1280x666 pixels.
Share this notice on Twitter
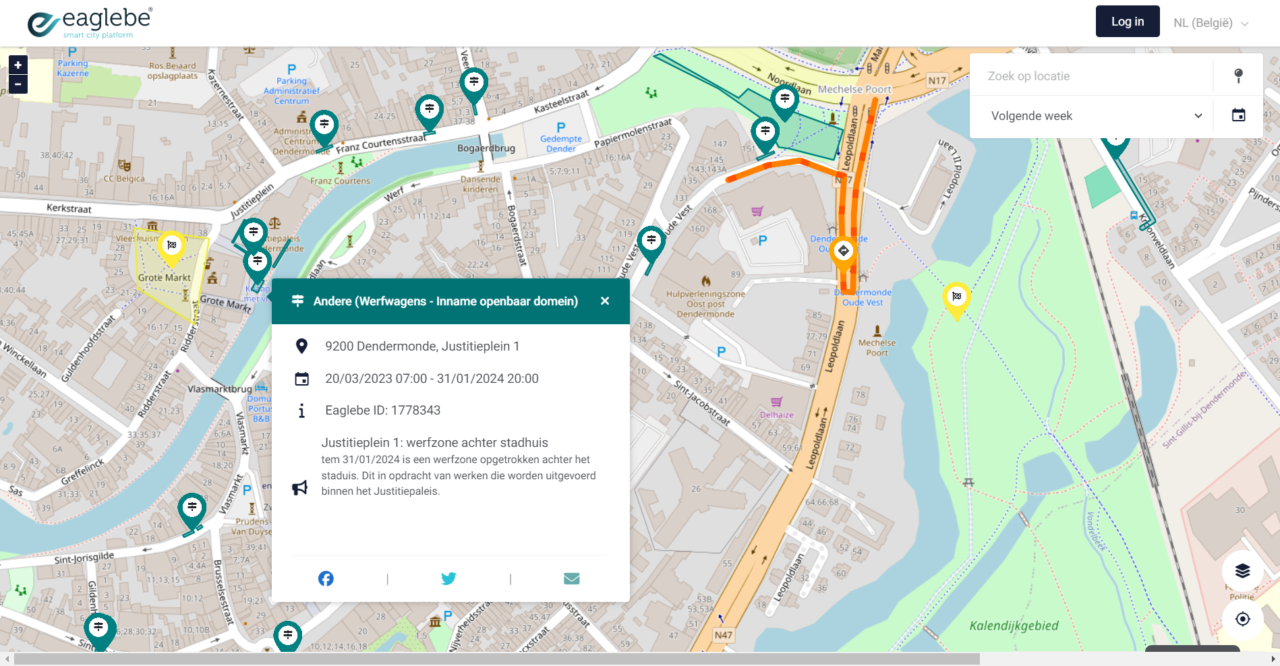click(448, 578)
